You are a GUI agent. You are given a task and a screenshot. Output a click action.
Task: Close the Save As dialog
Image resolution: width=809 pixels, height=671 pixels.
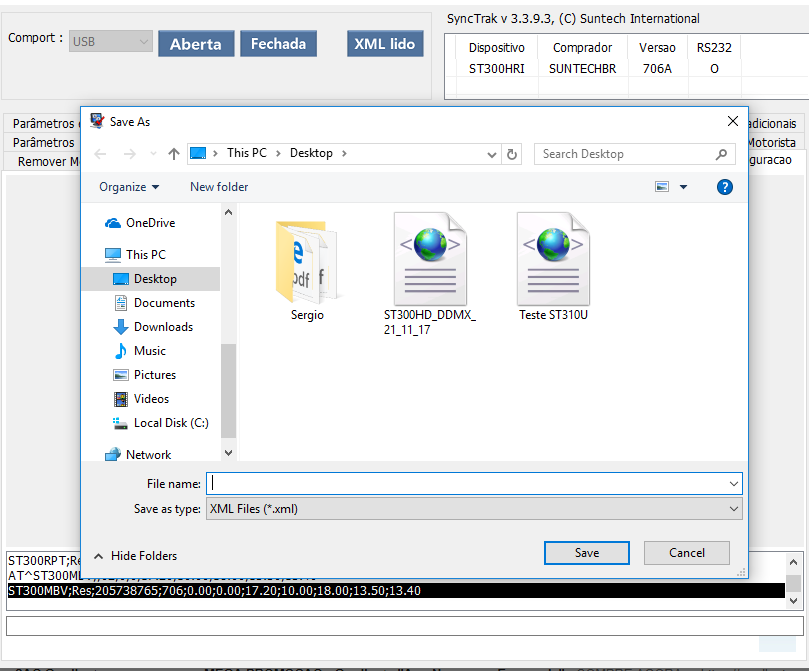733,121
